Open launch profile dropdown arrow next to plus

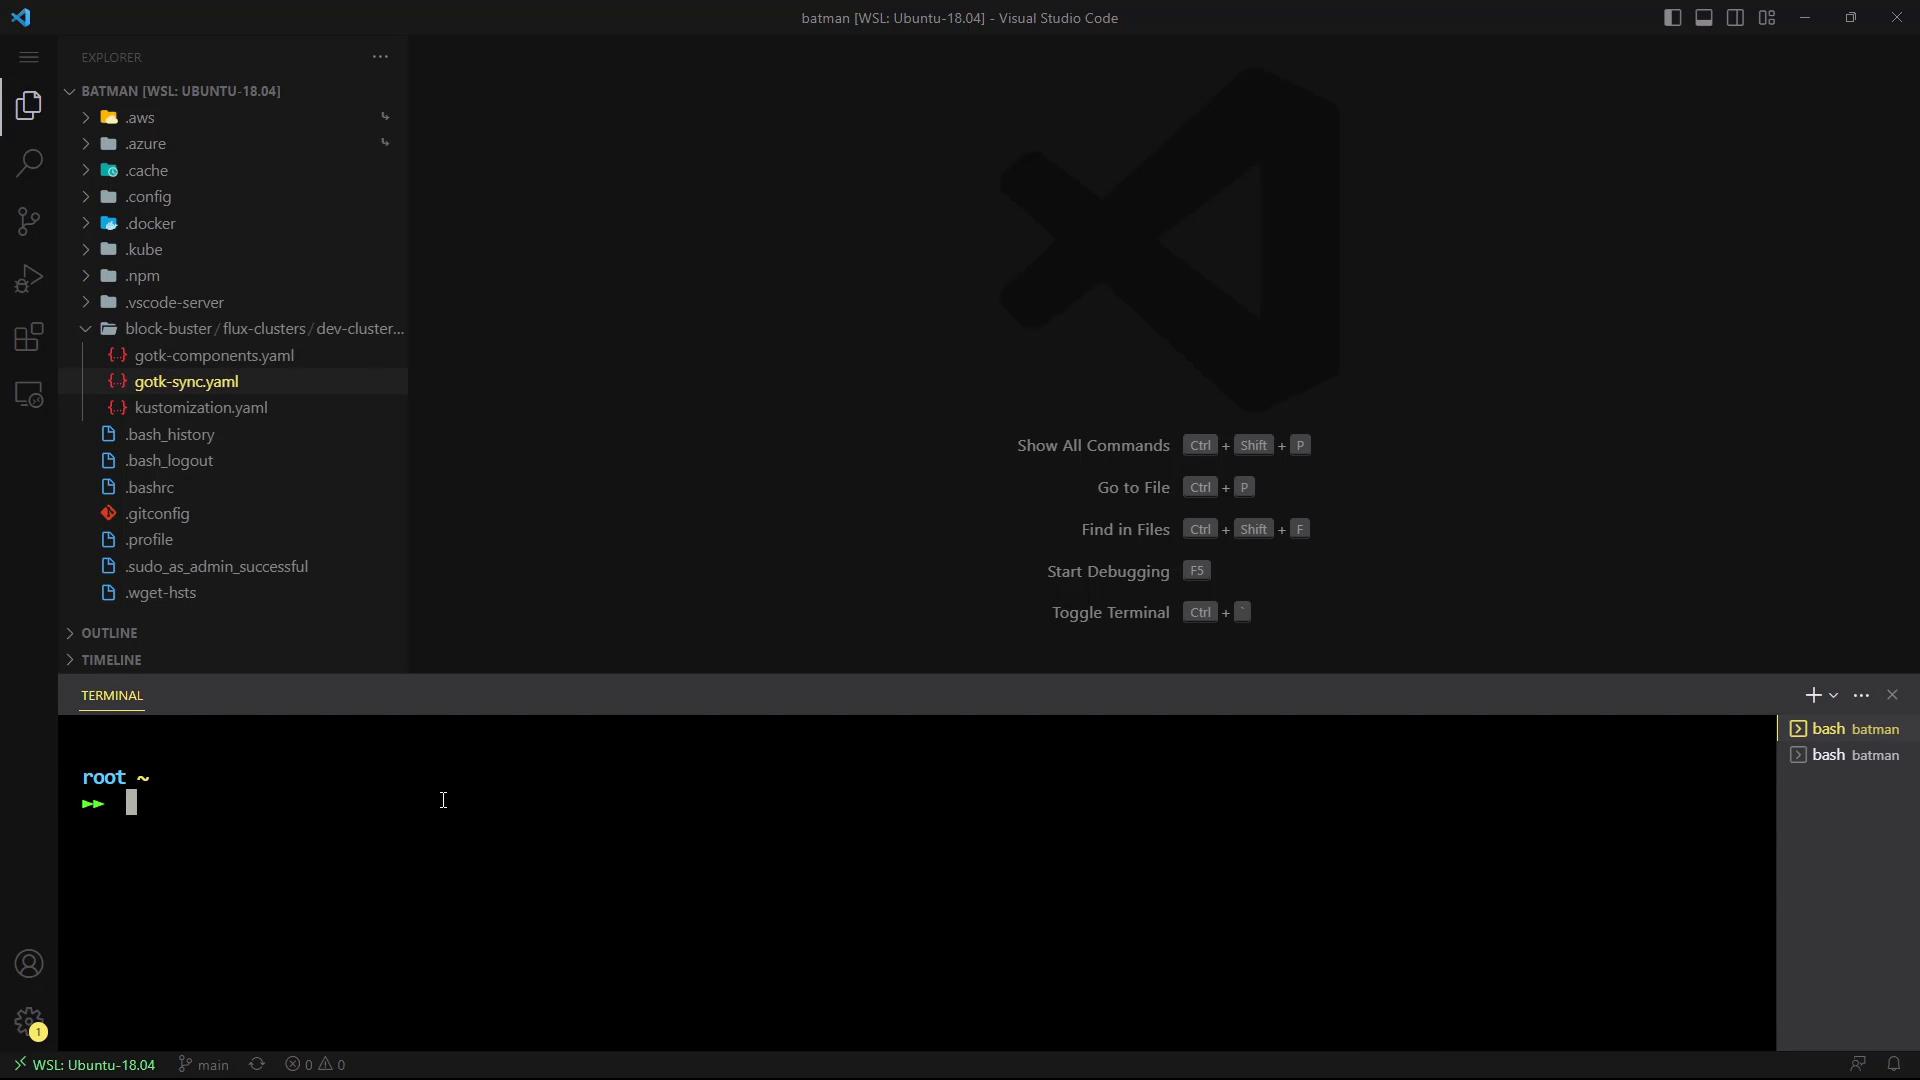pos(1833,695)
